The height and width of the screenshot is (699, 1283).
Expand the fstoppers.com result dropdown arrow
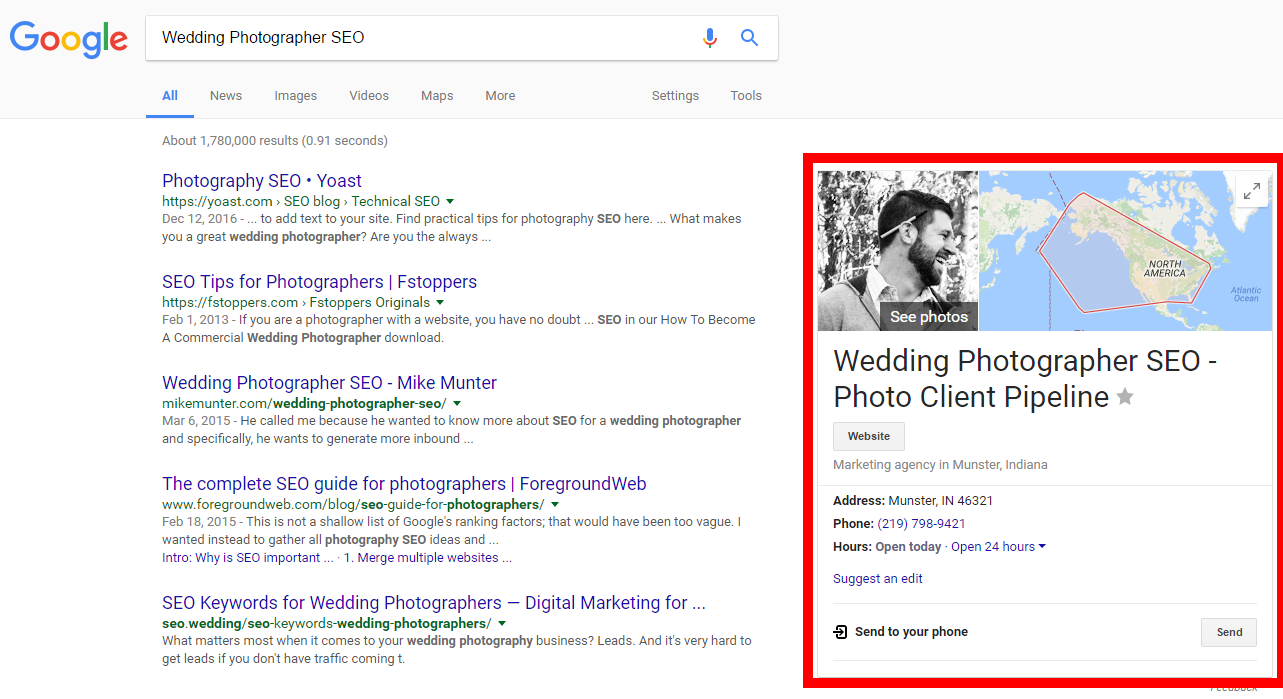440,303
